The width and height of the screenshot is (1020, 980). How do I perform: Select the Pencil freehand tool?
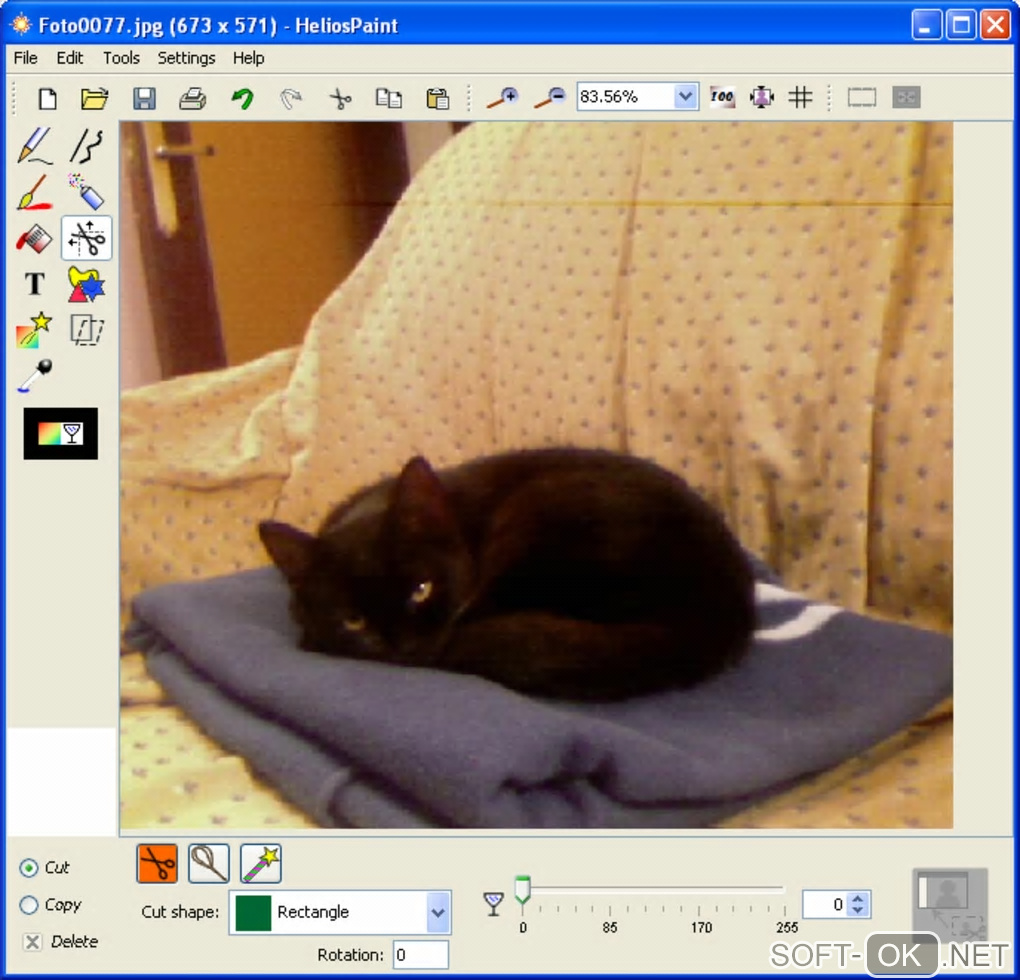35,145
